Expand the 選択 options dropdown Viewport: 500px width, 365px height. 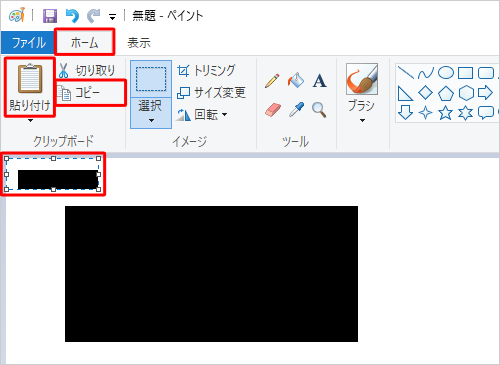tap(151, 113)
